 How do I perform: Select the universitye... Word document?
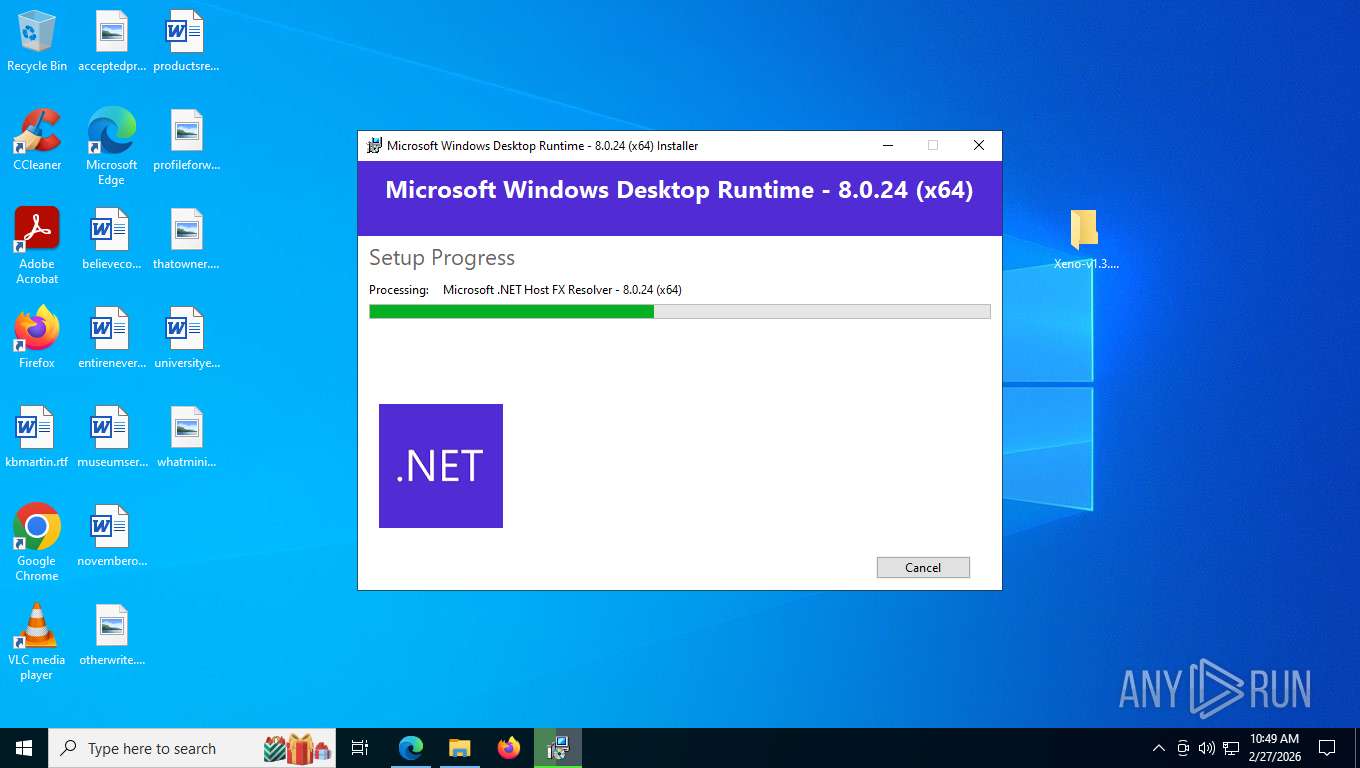pos(186,338)
